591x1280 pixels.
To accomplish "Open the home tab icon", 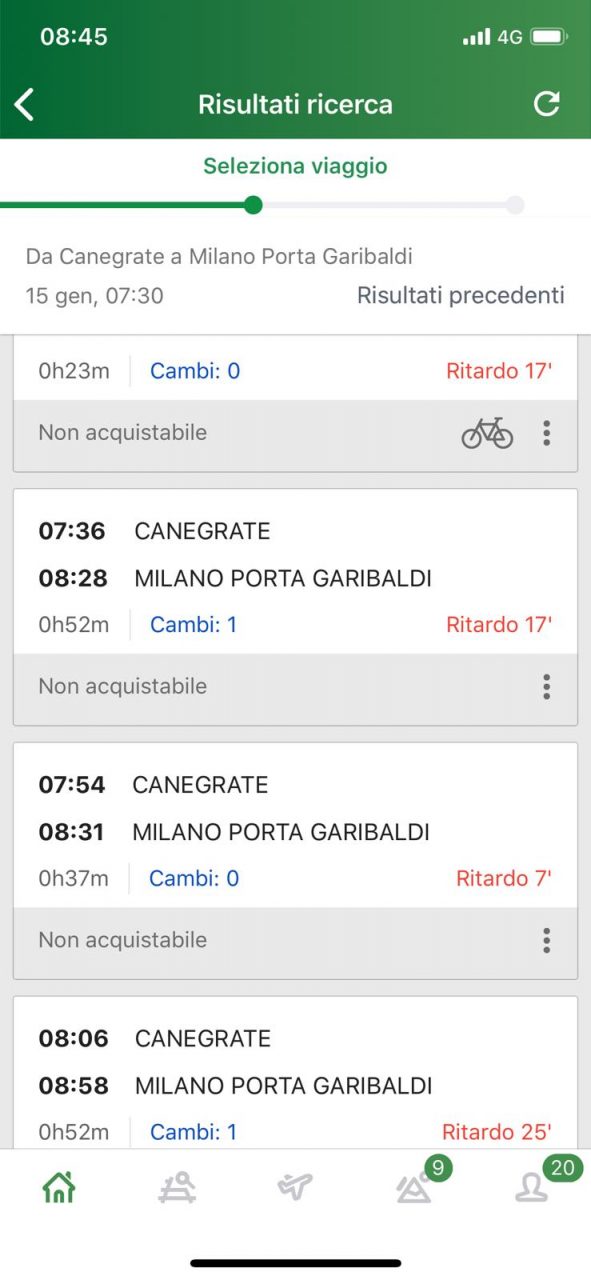I will pos(59,1187).
